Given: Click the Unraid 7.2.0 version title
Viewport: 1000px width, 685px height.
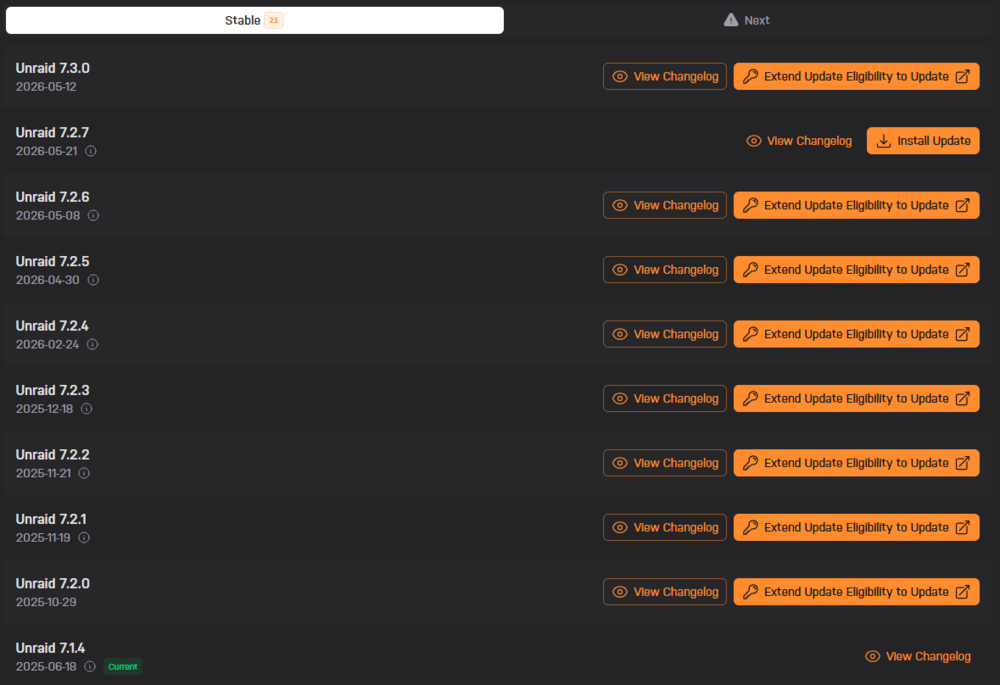Looking at the screenshot, I should coord(52,584).
